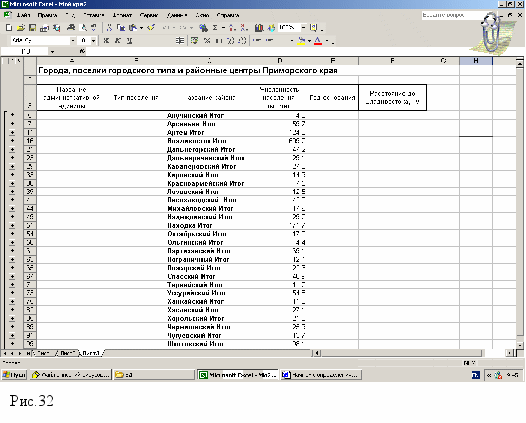
Task: Open Excel Help question icon
Action: pos(313,28)
